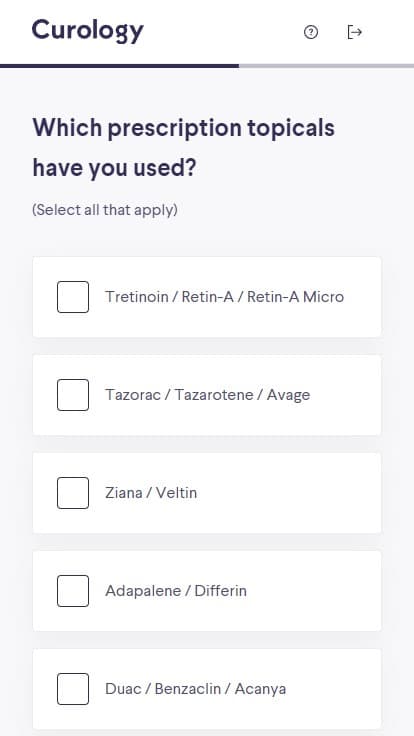The image size is (414, 736).
Task: Click the light unfilled progress bar section
Action: (326, 66)
